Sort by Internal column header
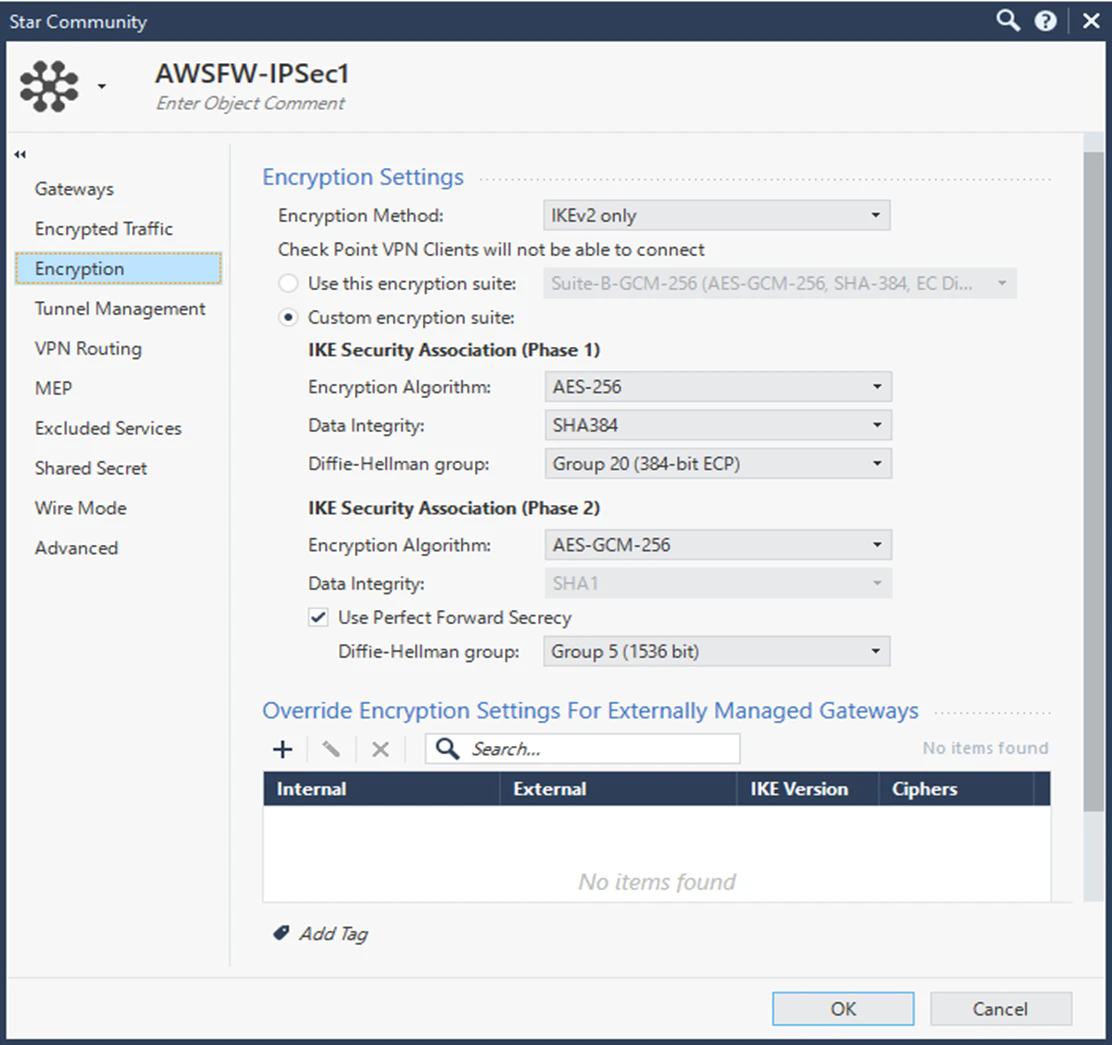The width and height of the screenshot is (1112, 1045). coord(382,789)
